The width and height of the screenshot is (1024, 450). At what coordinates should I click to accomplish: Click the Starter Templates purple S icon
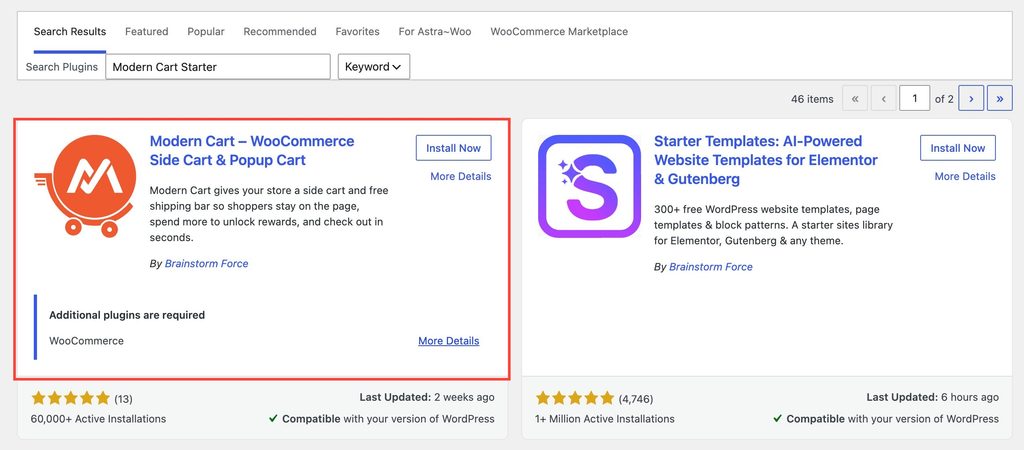(x=589, y=186)
